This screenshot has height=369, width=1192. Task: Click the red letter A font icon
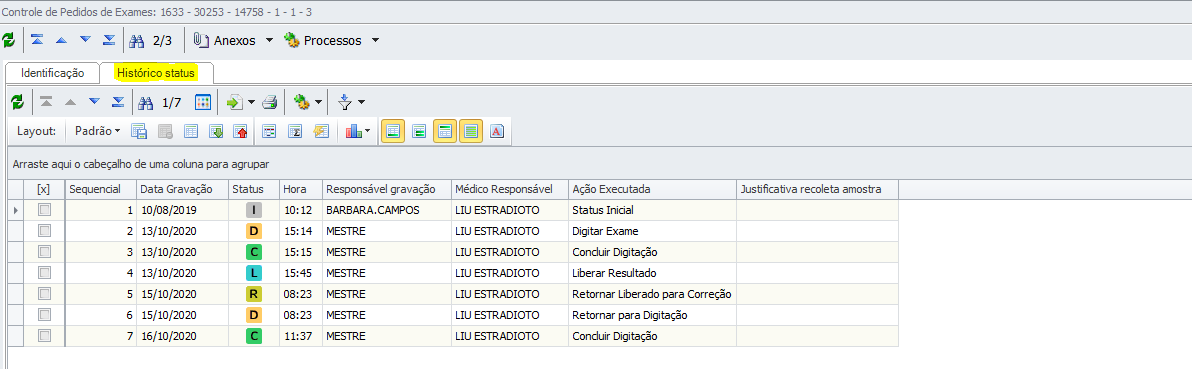point(496,132)
